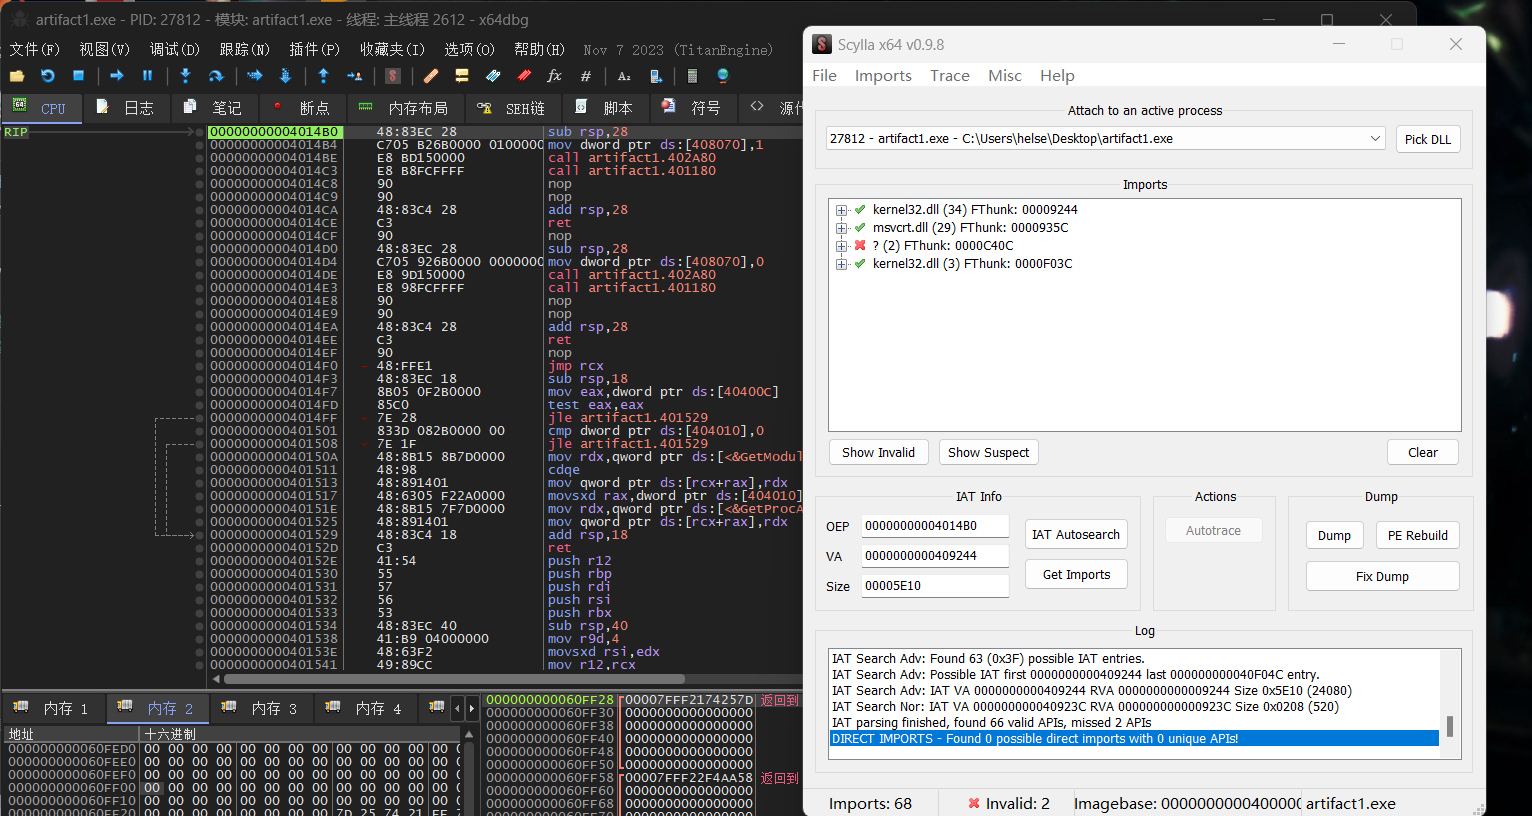Viewport: 1532px width, 816px height.
Task: Click the Fix Dump button
Action: tap(1382, 577)
